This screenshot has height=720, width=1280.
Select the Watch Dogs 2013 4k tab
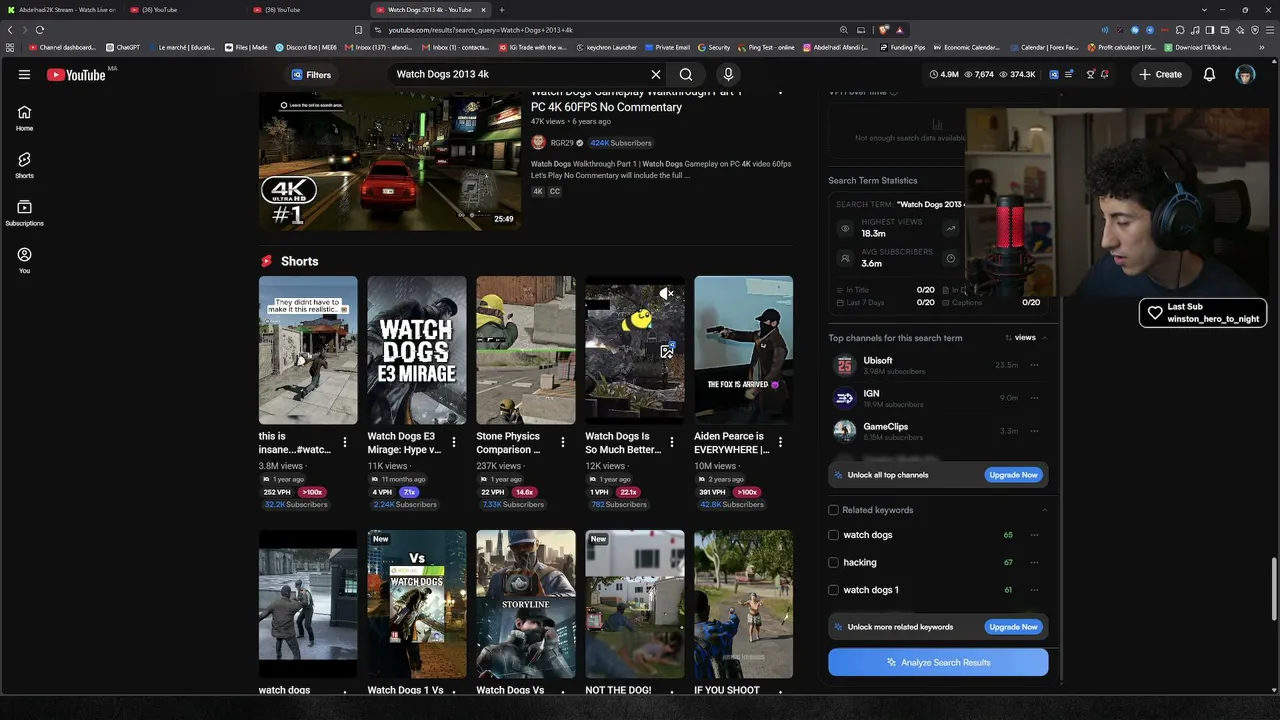[431, 10]
